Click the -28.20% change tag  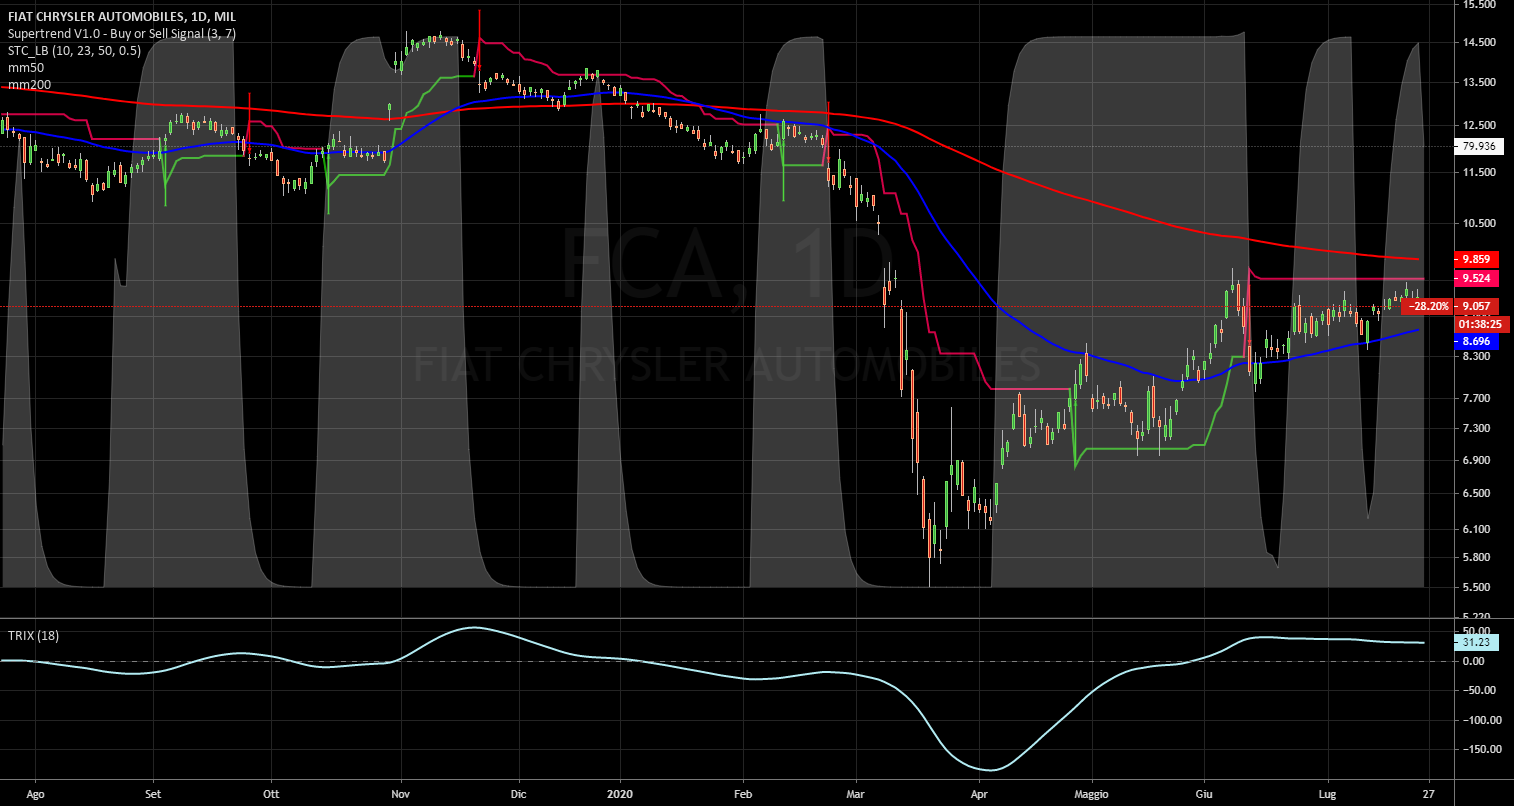pos(1428,306)
